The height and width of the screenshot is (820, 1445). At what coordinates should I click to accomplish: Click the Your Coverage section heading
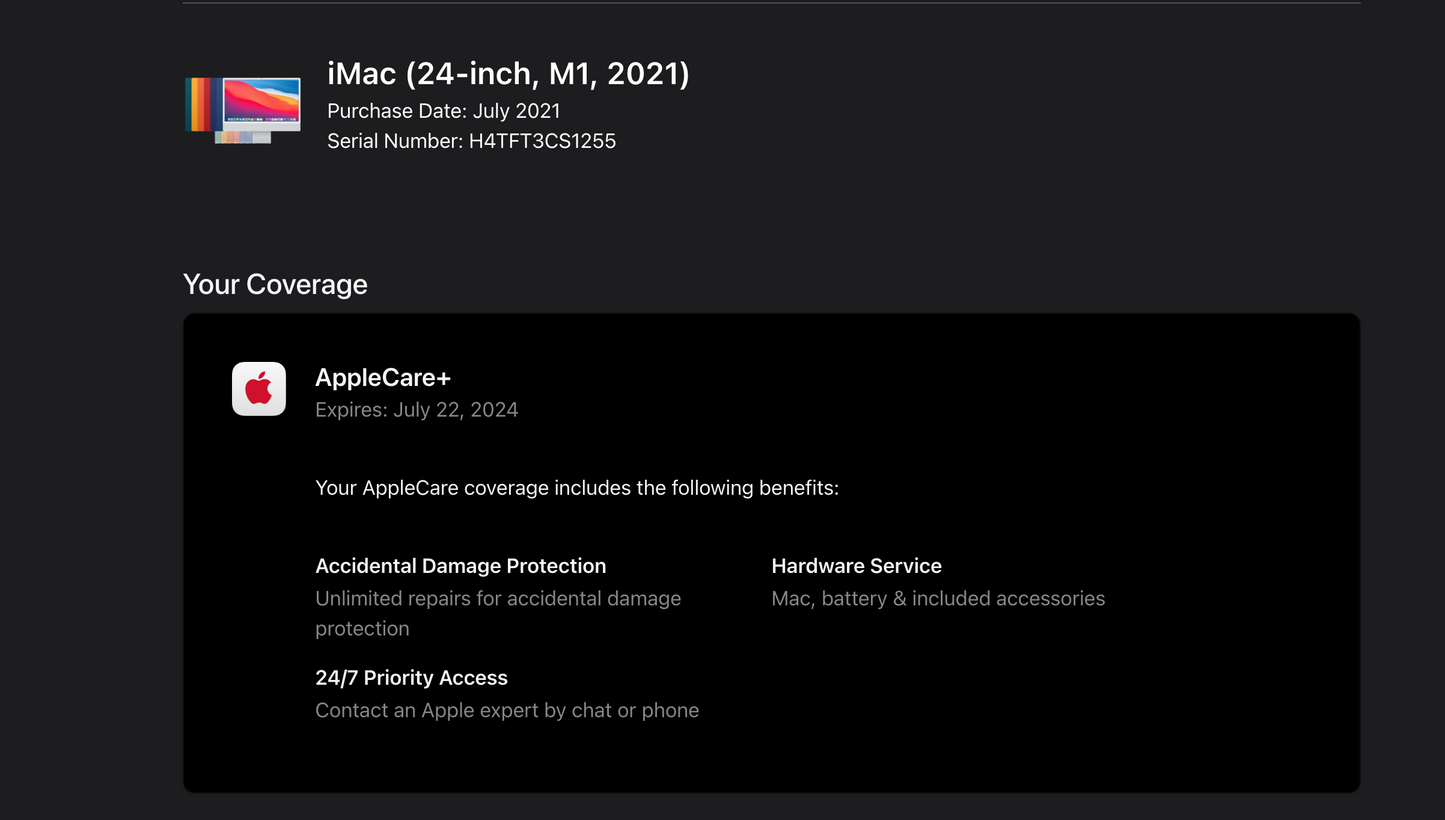(275, 285)
